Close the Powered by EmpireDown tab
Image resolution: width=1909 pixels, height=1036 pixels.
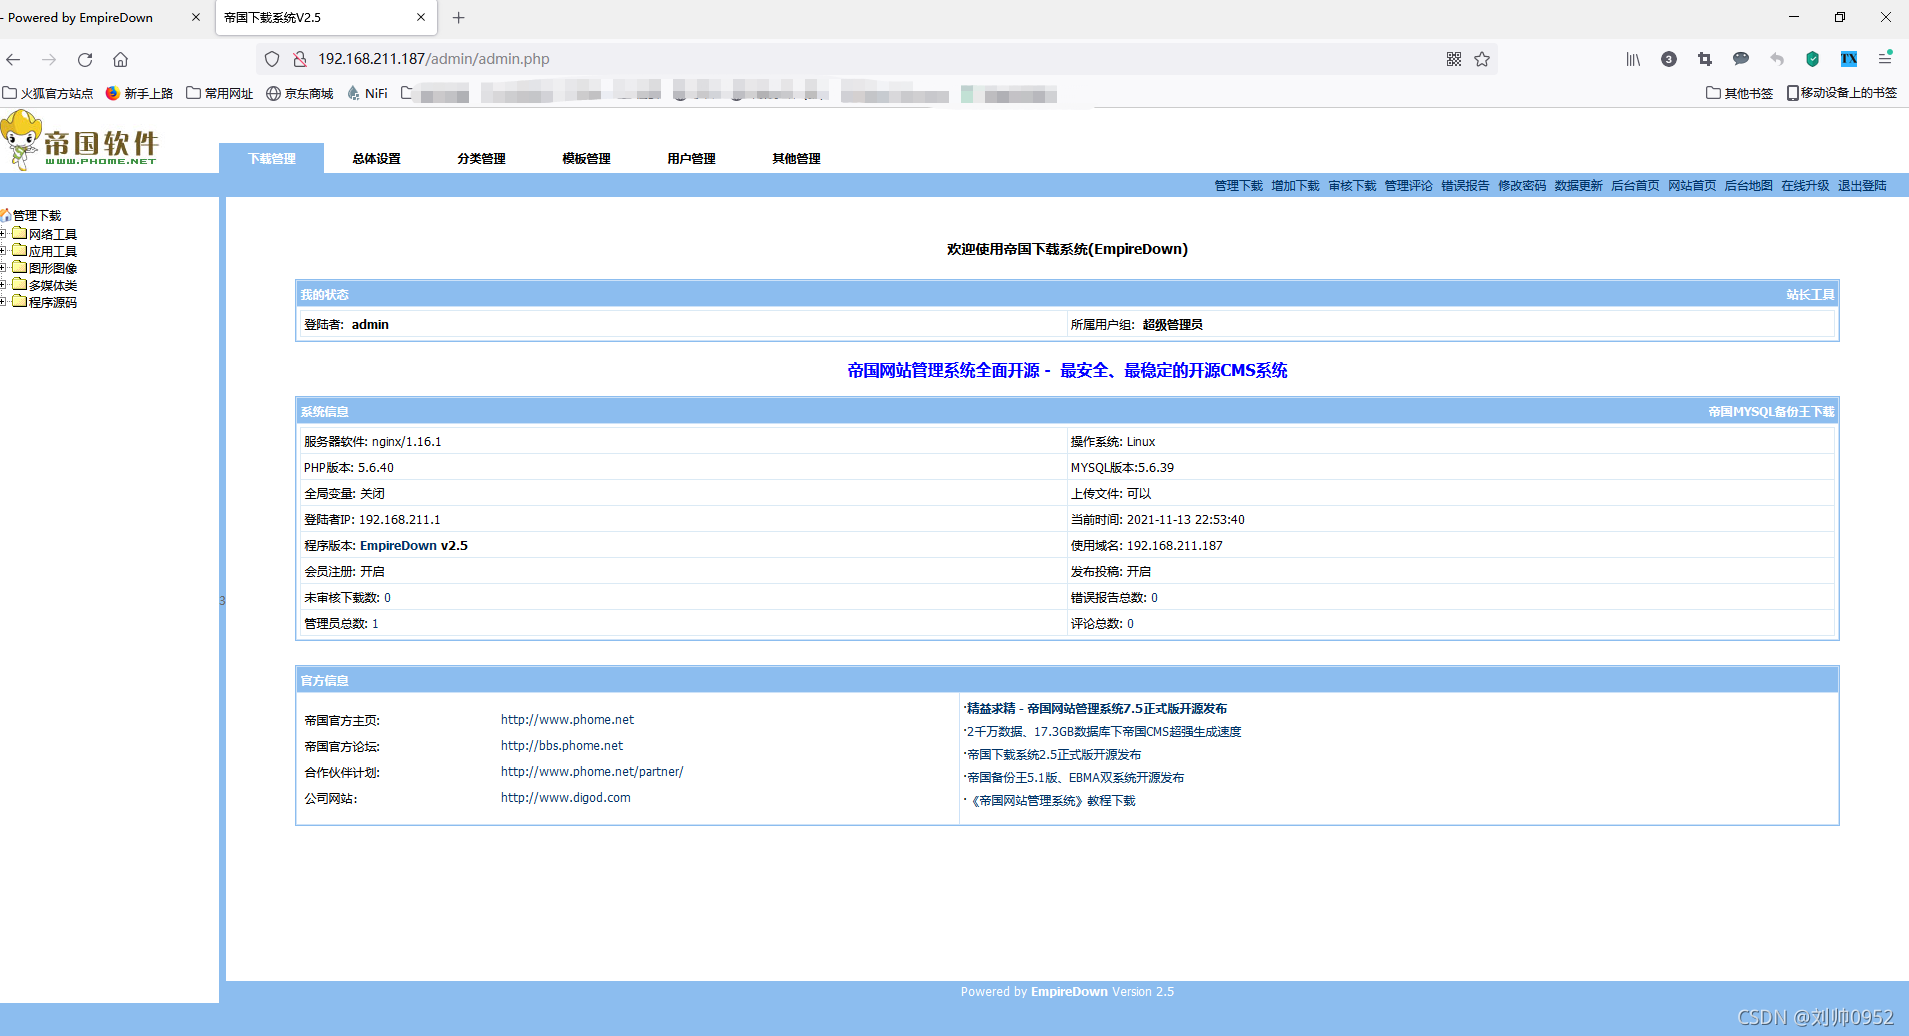(x=196, y=17)
